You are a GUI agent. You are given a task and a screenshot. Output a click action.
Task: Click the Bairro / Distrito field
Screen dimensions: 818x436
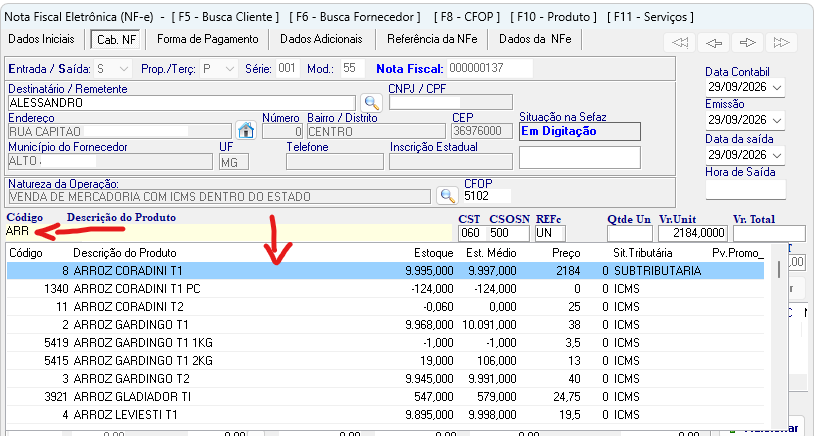click(376, 131)
